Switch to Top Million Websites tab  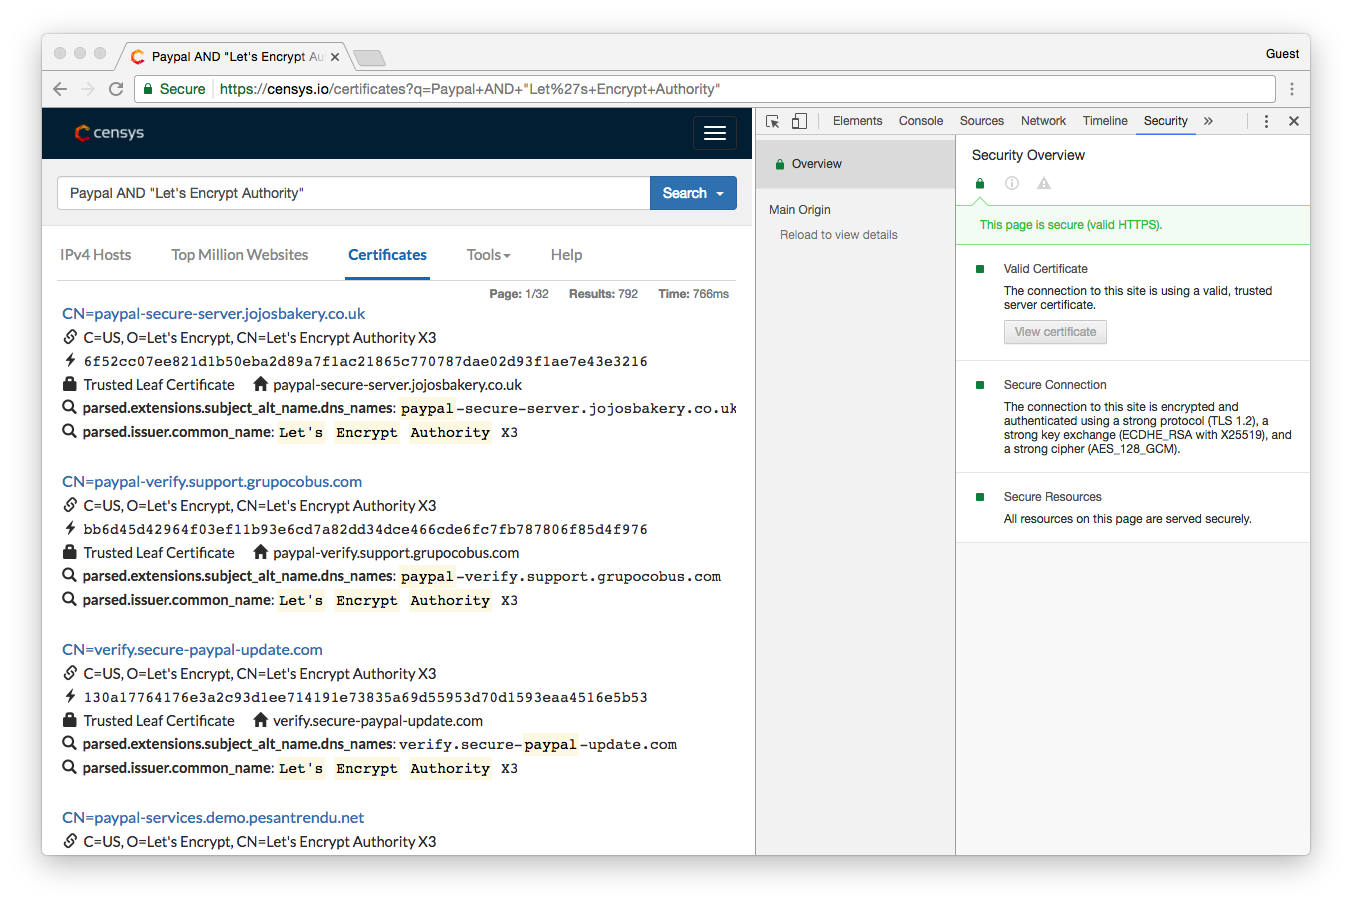[x=240, y=255]
